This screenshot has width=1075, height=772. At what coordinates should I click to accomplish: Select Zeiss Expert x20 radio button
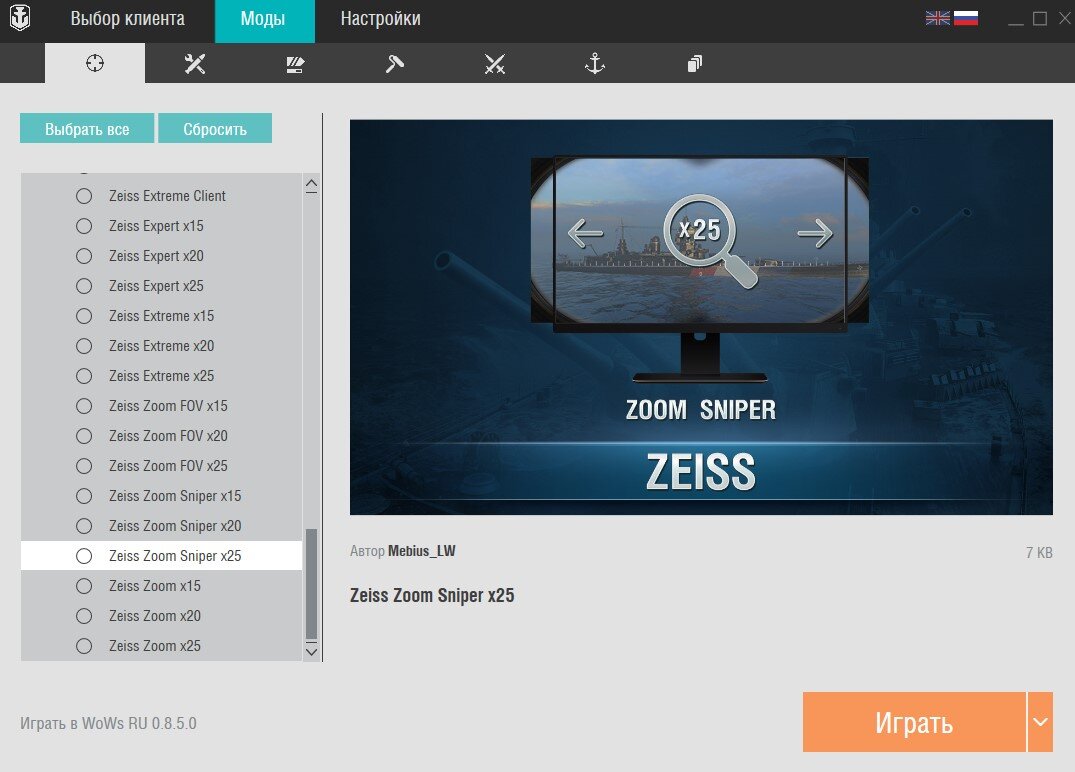coord(84,256)
